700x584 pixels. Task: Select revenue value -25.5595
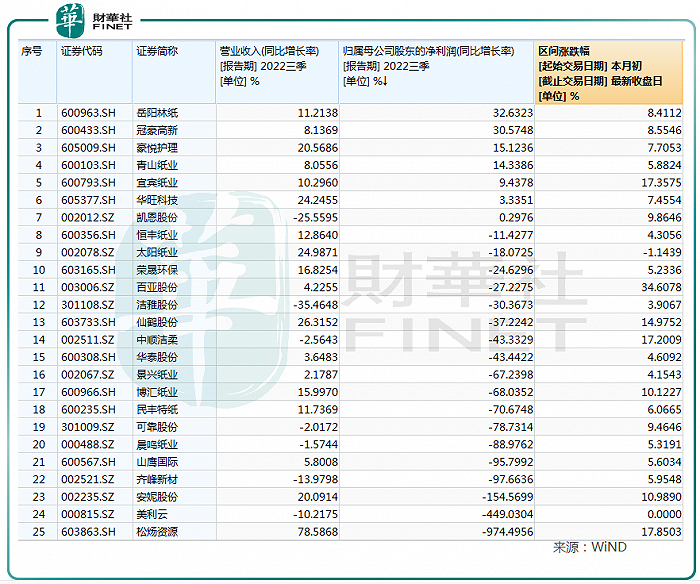(x=316, y=217)
